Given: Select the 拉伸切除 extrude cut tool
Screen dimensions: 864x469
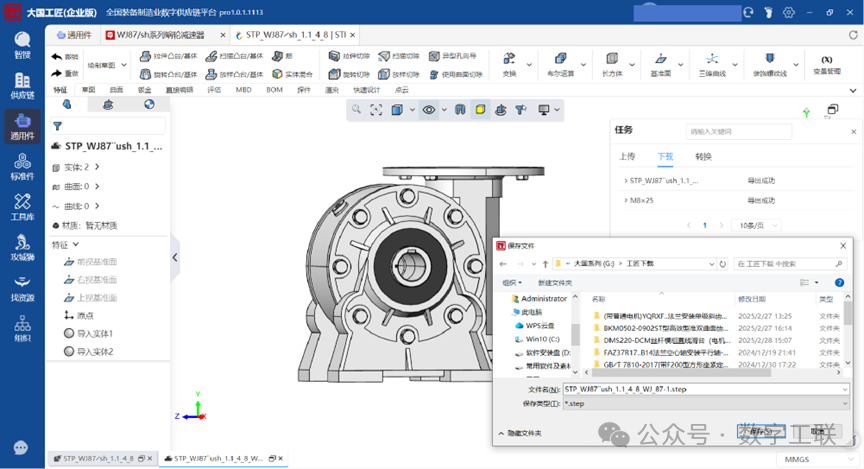Looking at the screenshot, I should 349,56.
